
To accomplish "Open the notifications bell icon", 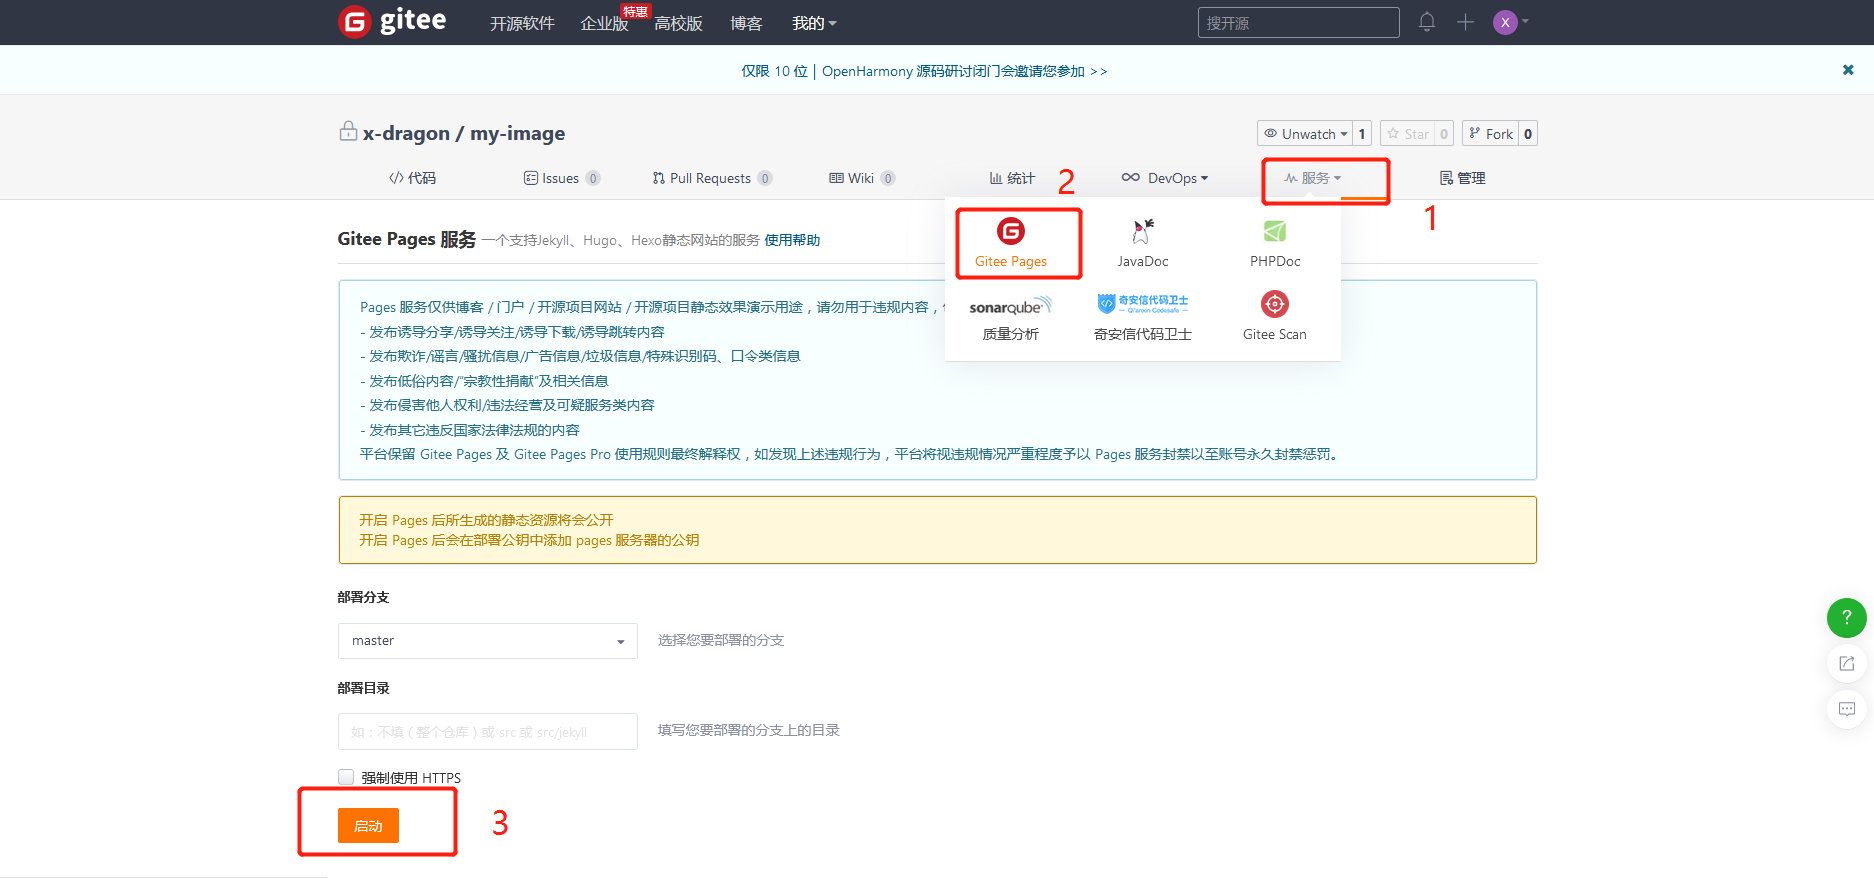I will (x=1427, y=22).
